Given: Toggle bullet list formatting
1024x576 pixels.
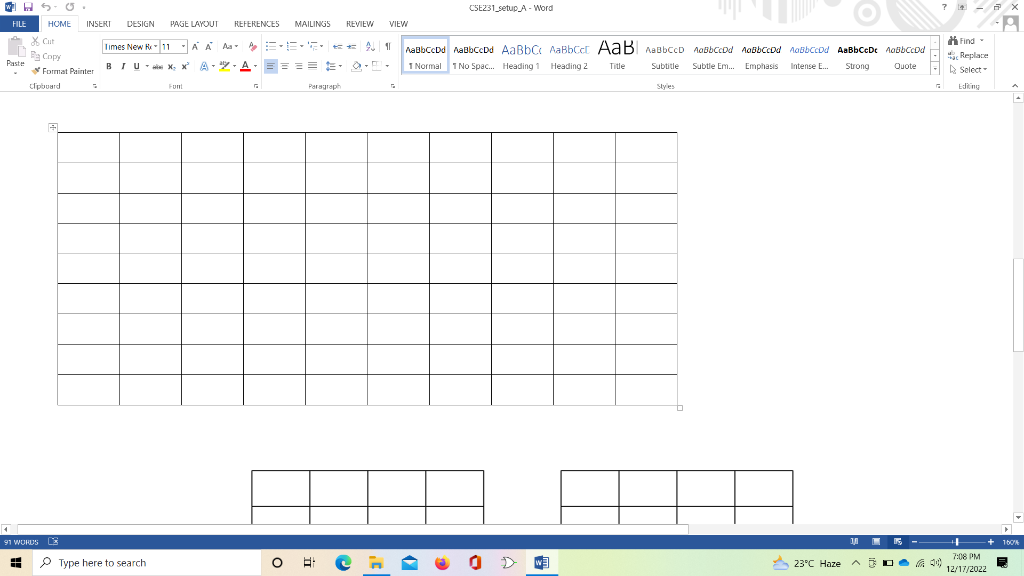Looking at the screenshot, I should pyautogui.click(x=270, y=46).
